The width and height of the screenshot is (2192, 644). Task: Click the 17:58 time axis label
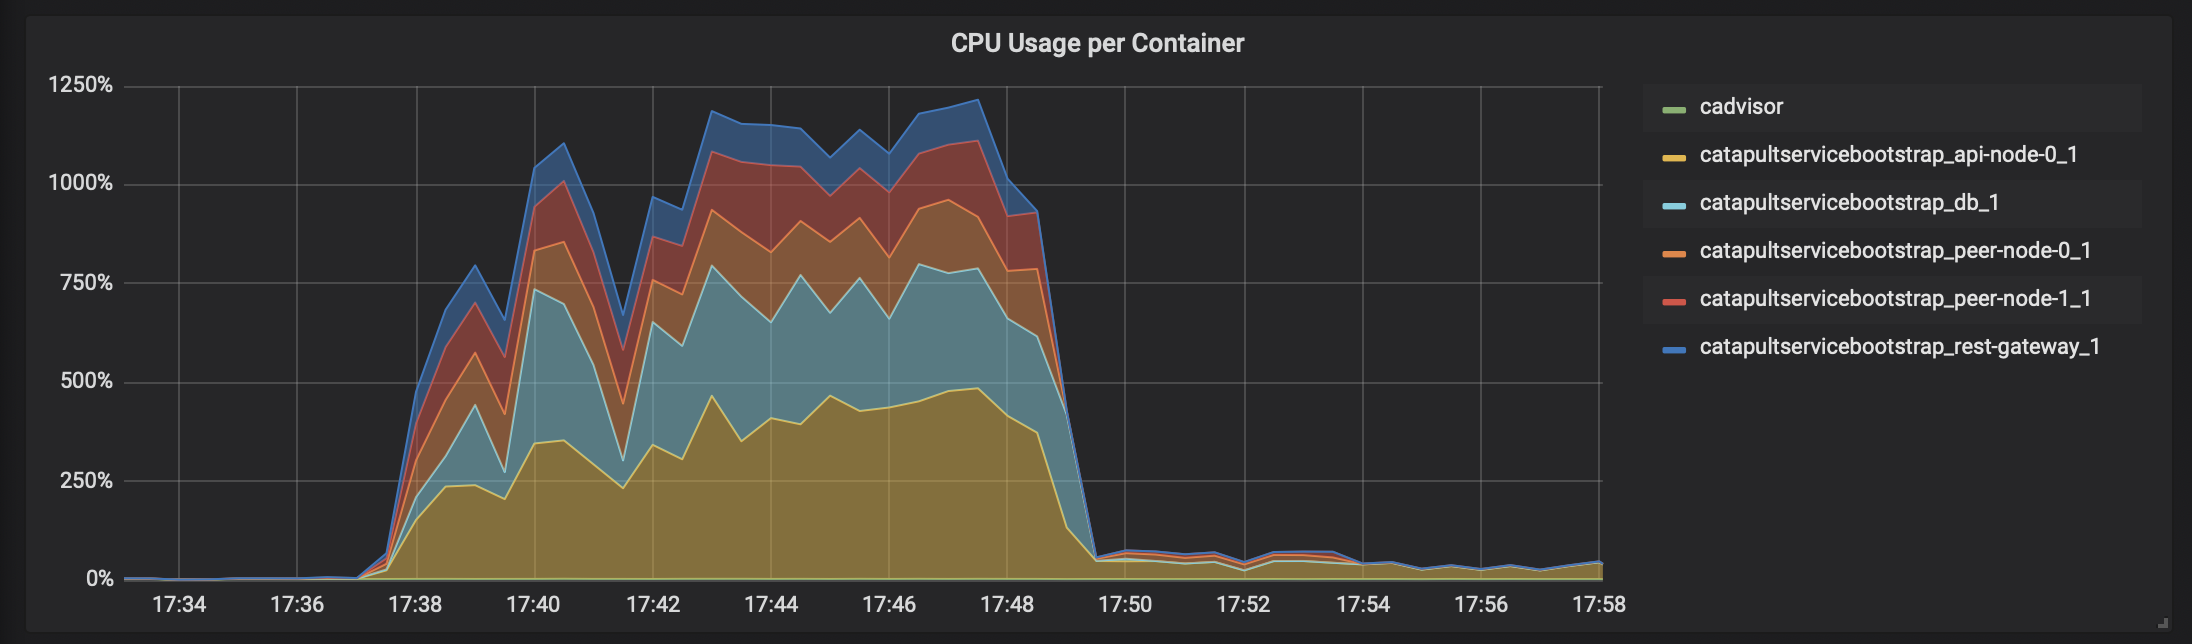click(x=1598, y=604)
